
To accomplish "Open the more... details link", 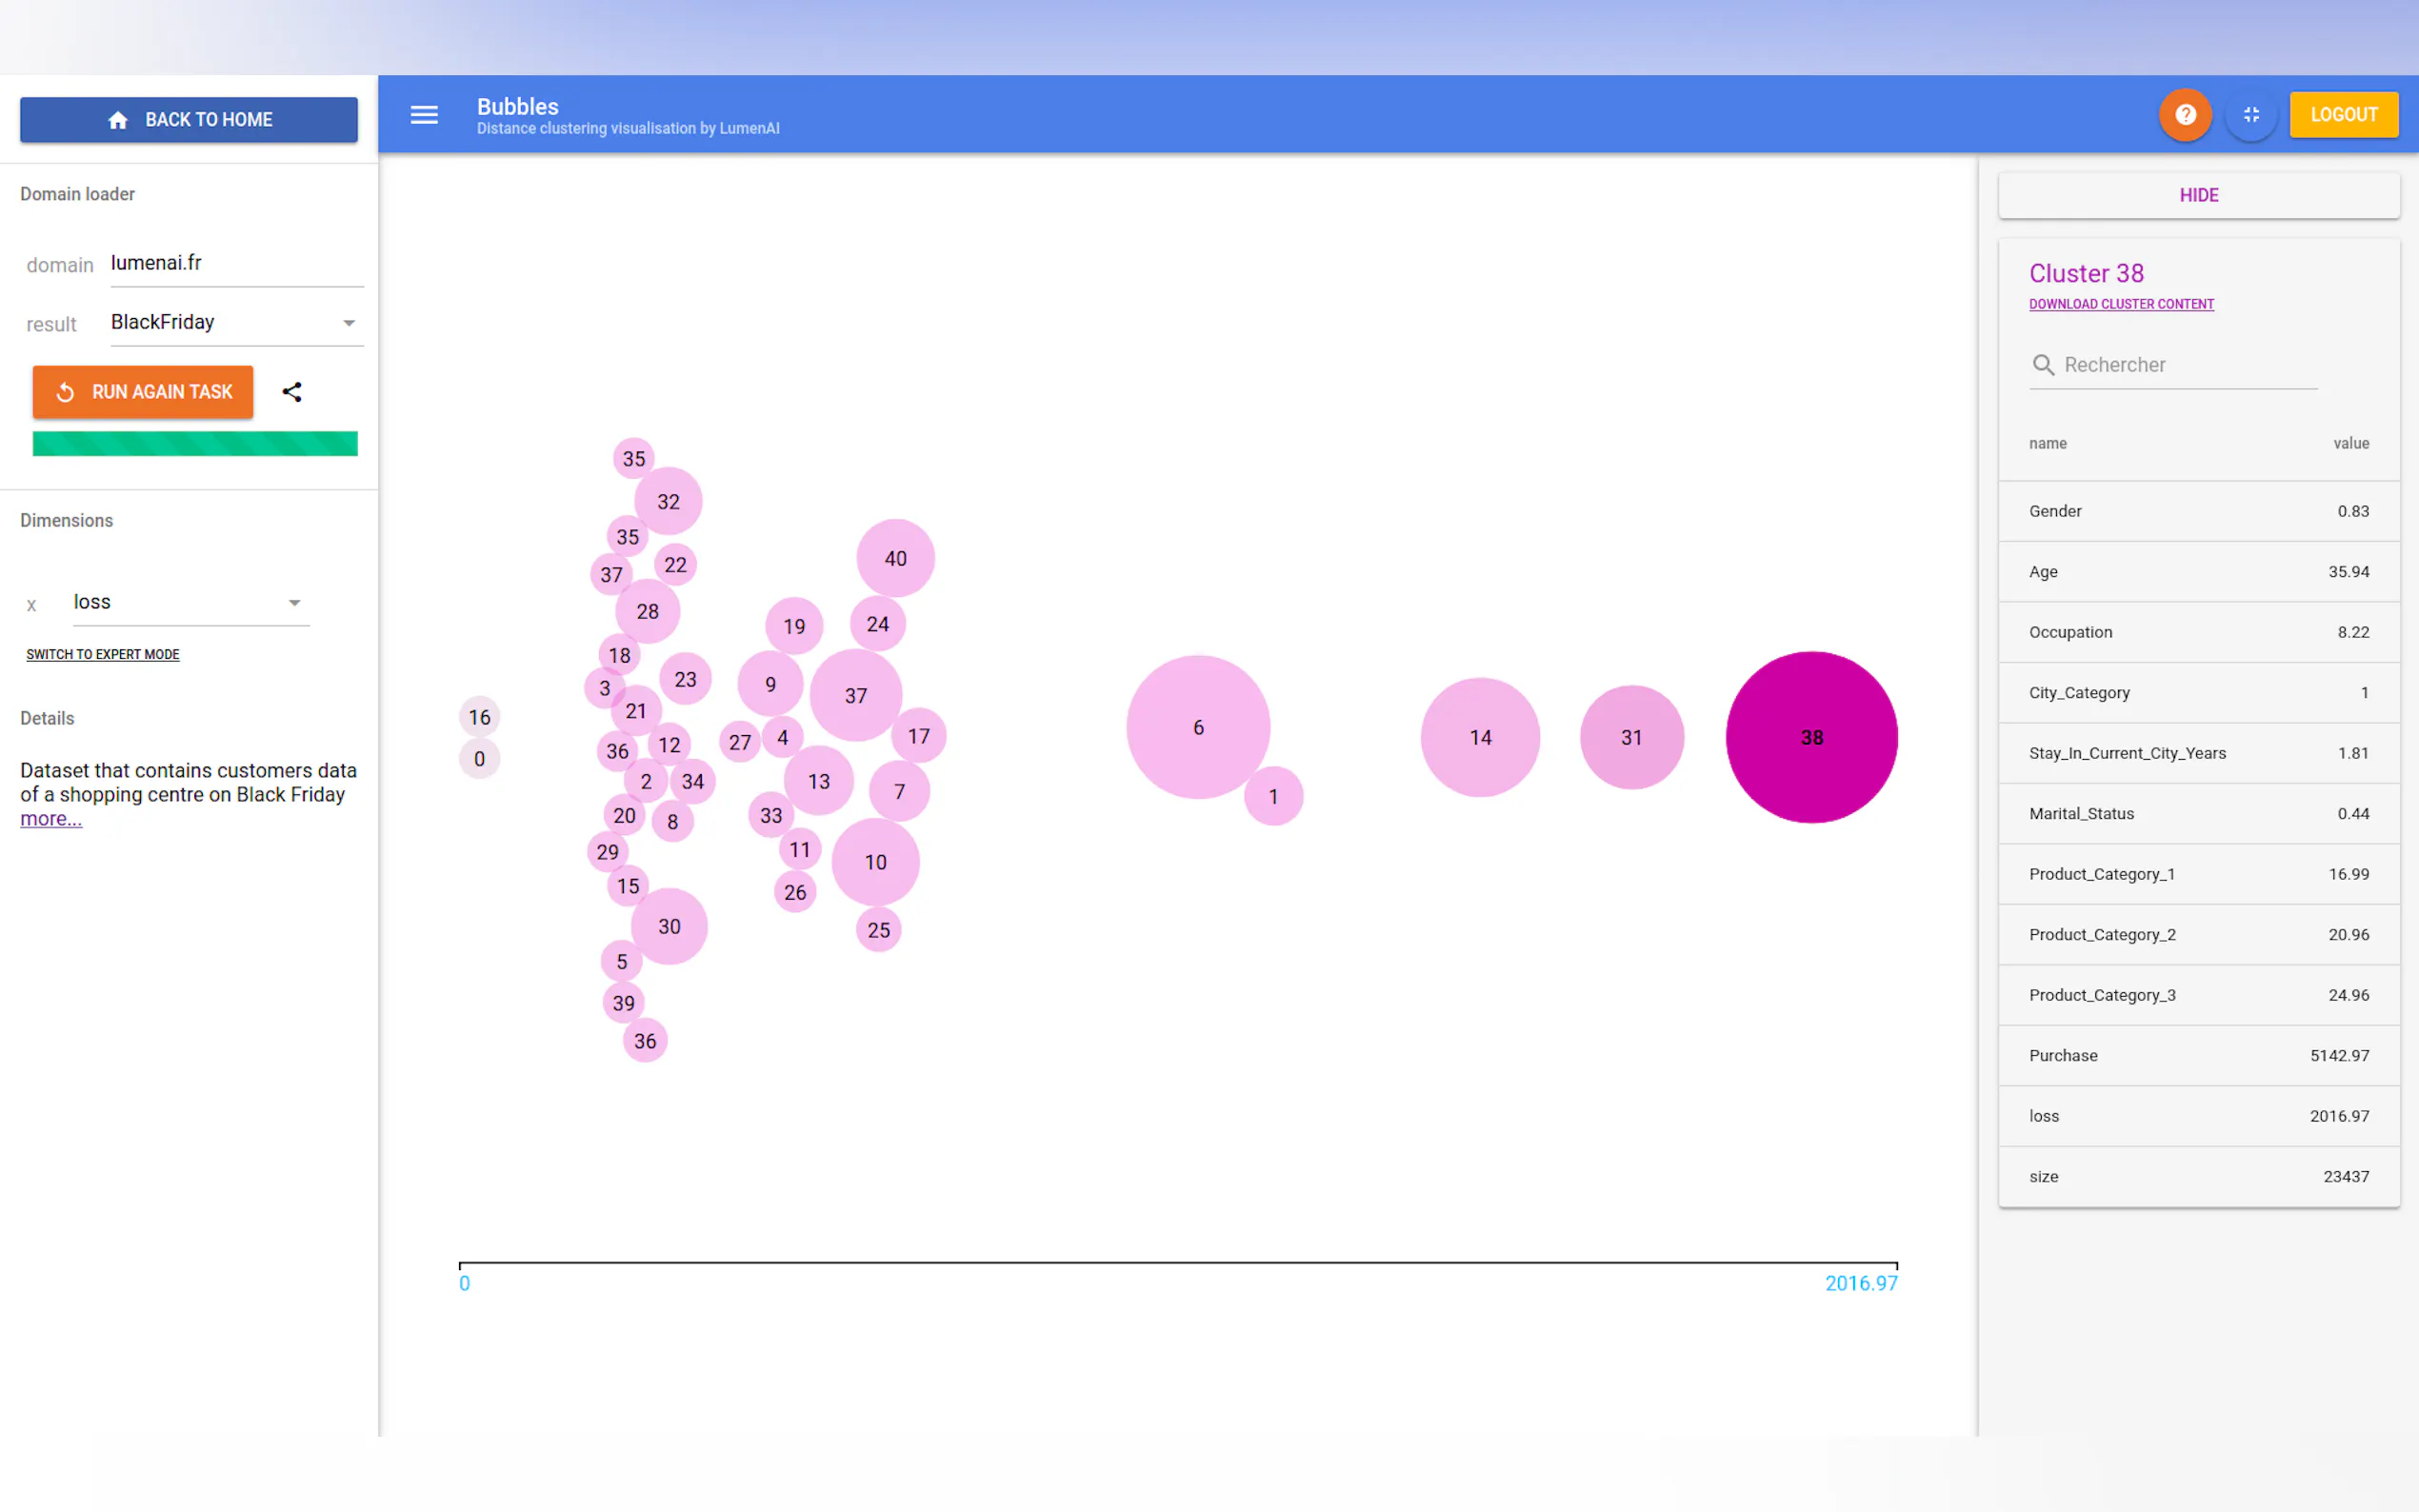I will tap(51, 819).
